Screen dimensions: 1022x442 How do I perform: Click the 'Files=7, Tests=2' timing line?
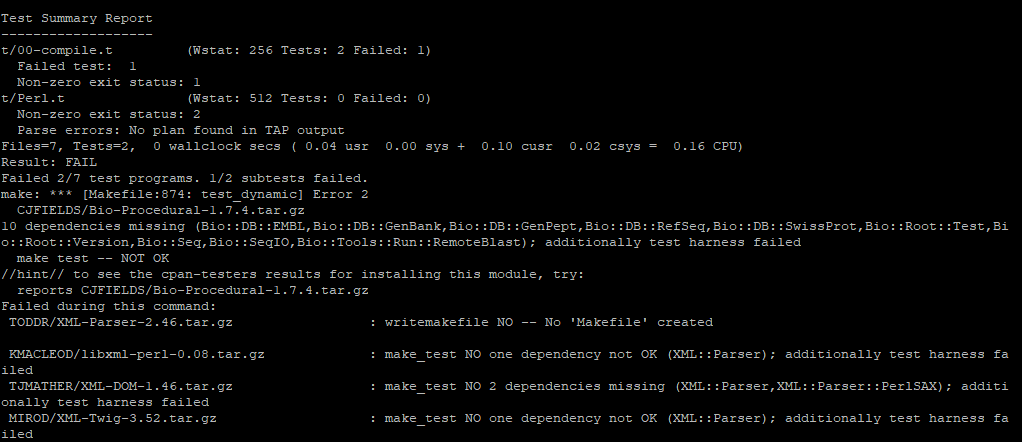(x=372, y=146)
